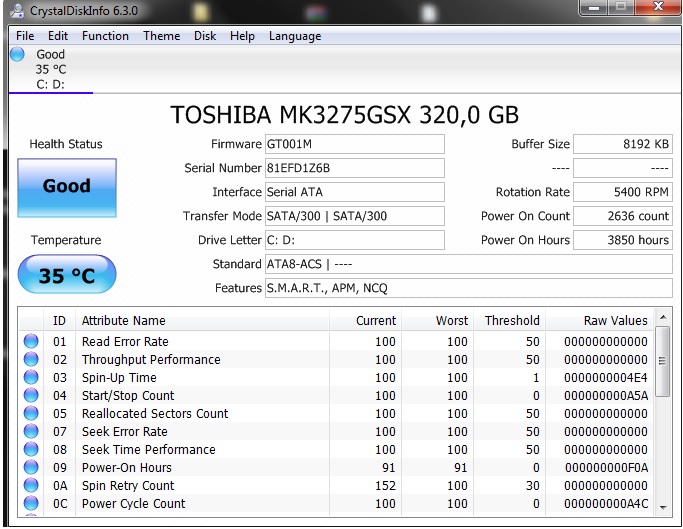The height and width of the screenshot is (529, 683).
Task: Click the Standard field ATA8-ACS
Action: coord(469,264)
